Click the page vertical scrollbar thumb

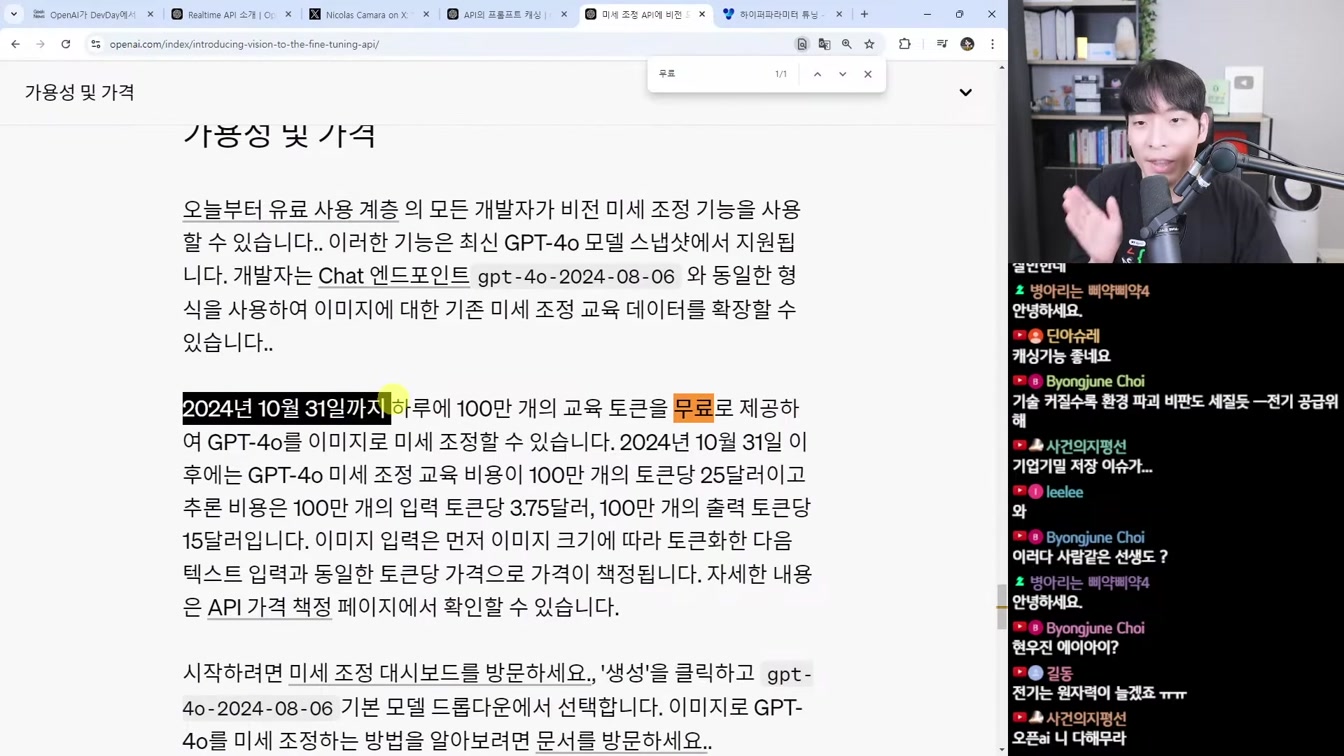(x=1002, y=607)
